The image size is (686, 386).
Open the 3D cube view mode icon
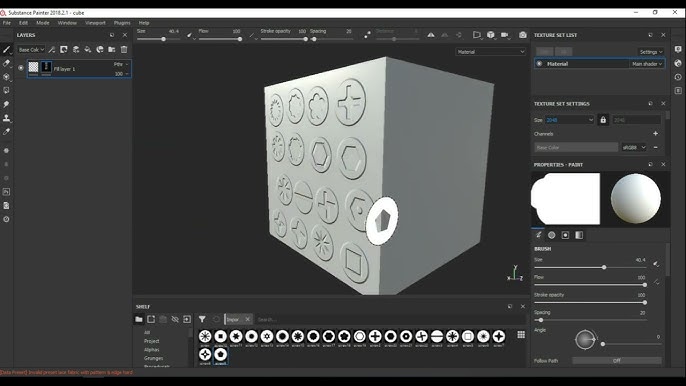491,35
